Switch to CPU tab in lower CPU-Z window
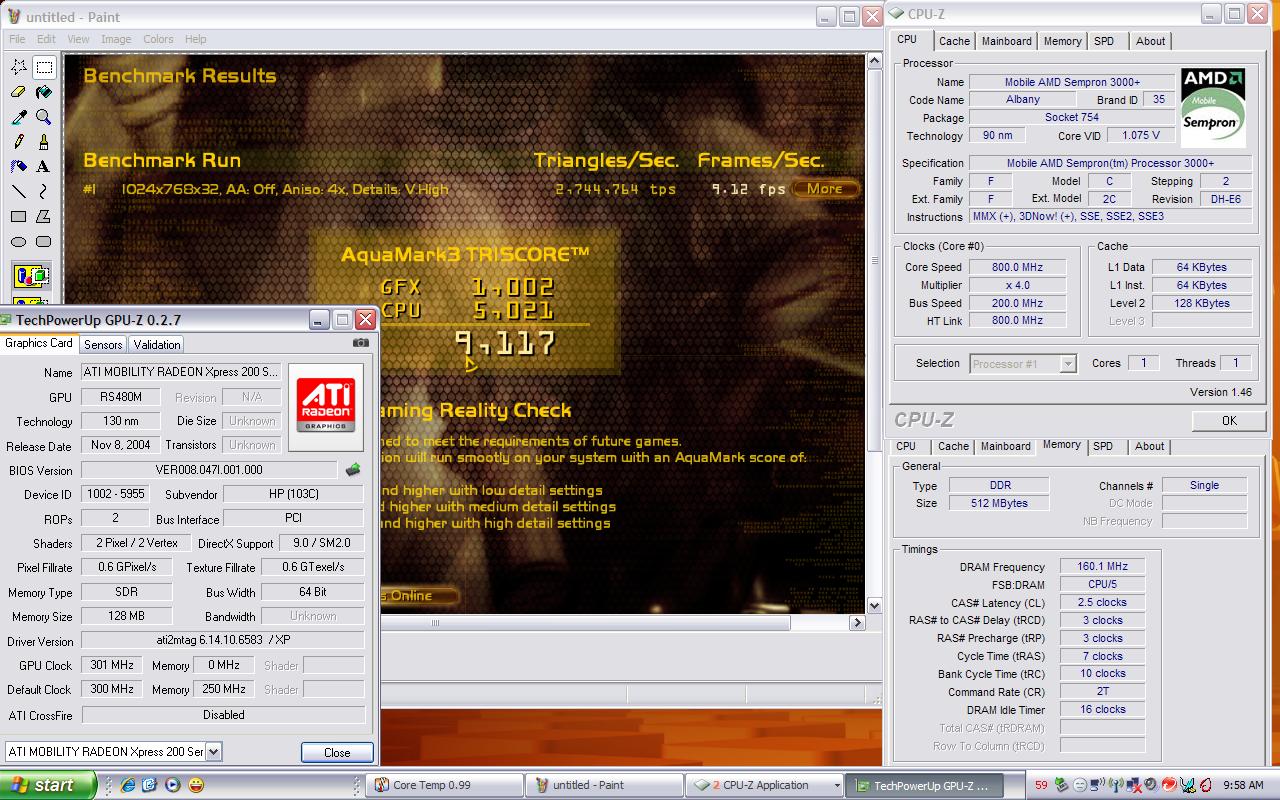The width and height of the screenshot is (1280, 800). pyautogui.click(x=906, y=446)
